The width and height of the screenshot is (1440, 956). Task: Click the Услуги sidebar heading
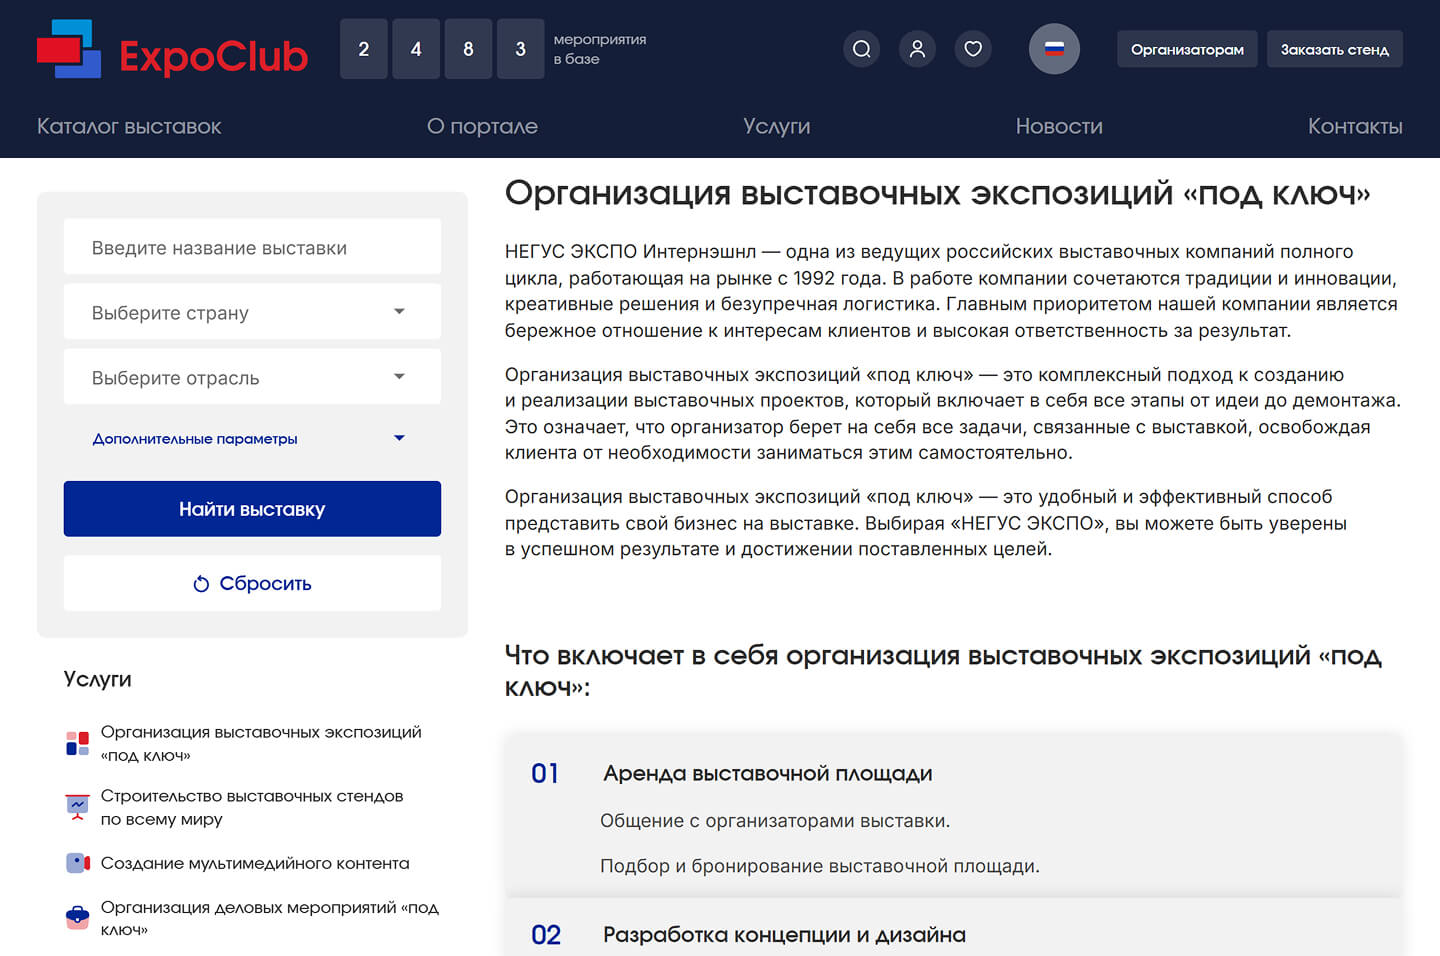click(x=98, y=679)
